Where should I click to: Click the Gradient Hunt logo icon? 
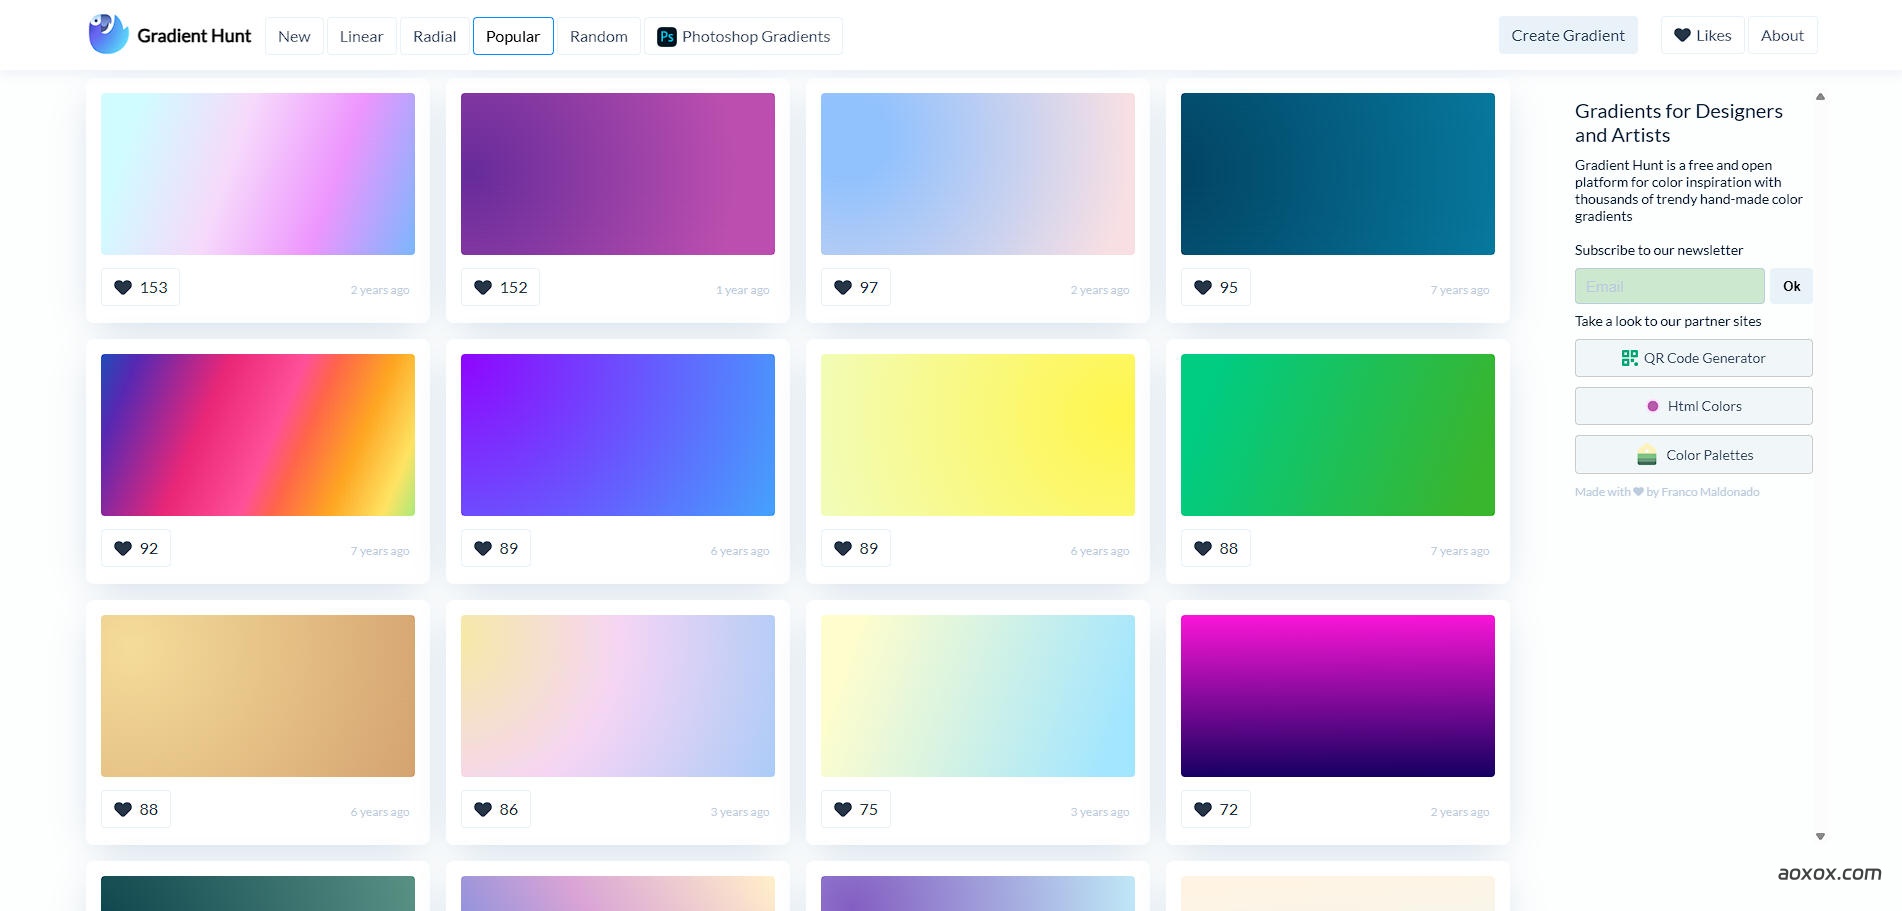tap(107, 32)
